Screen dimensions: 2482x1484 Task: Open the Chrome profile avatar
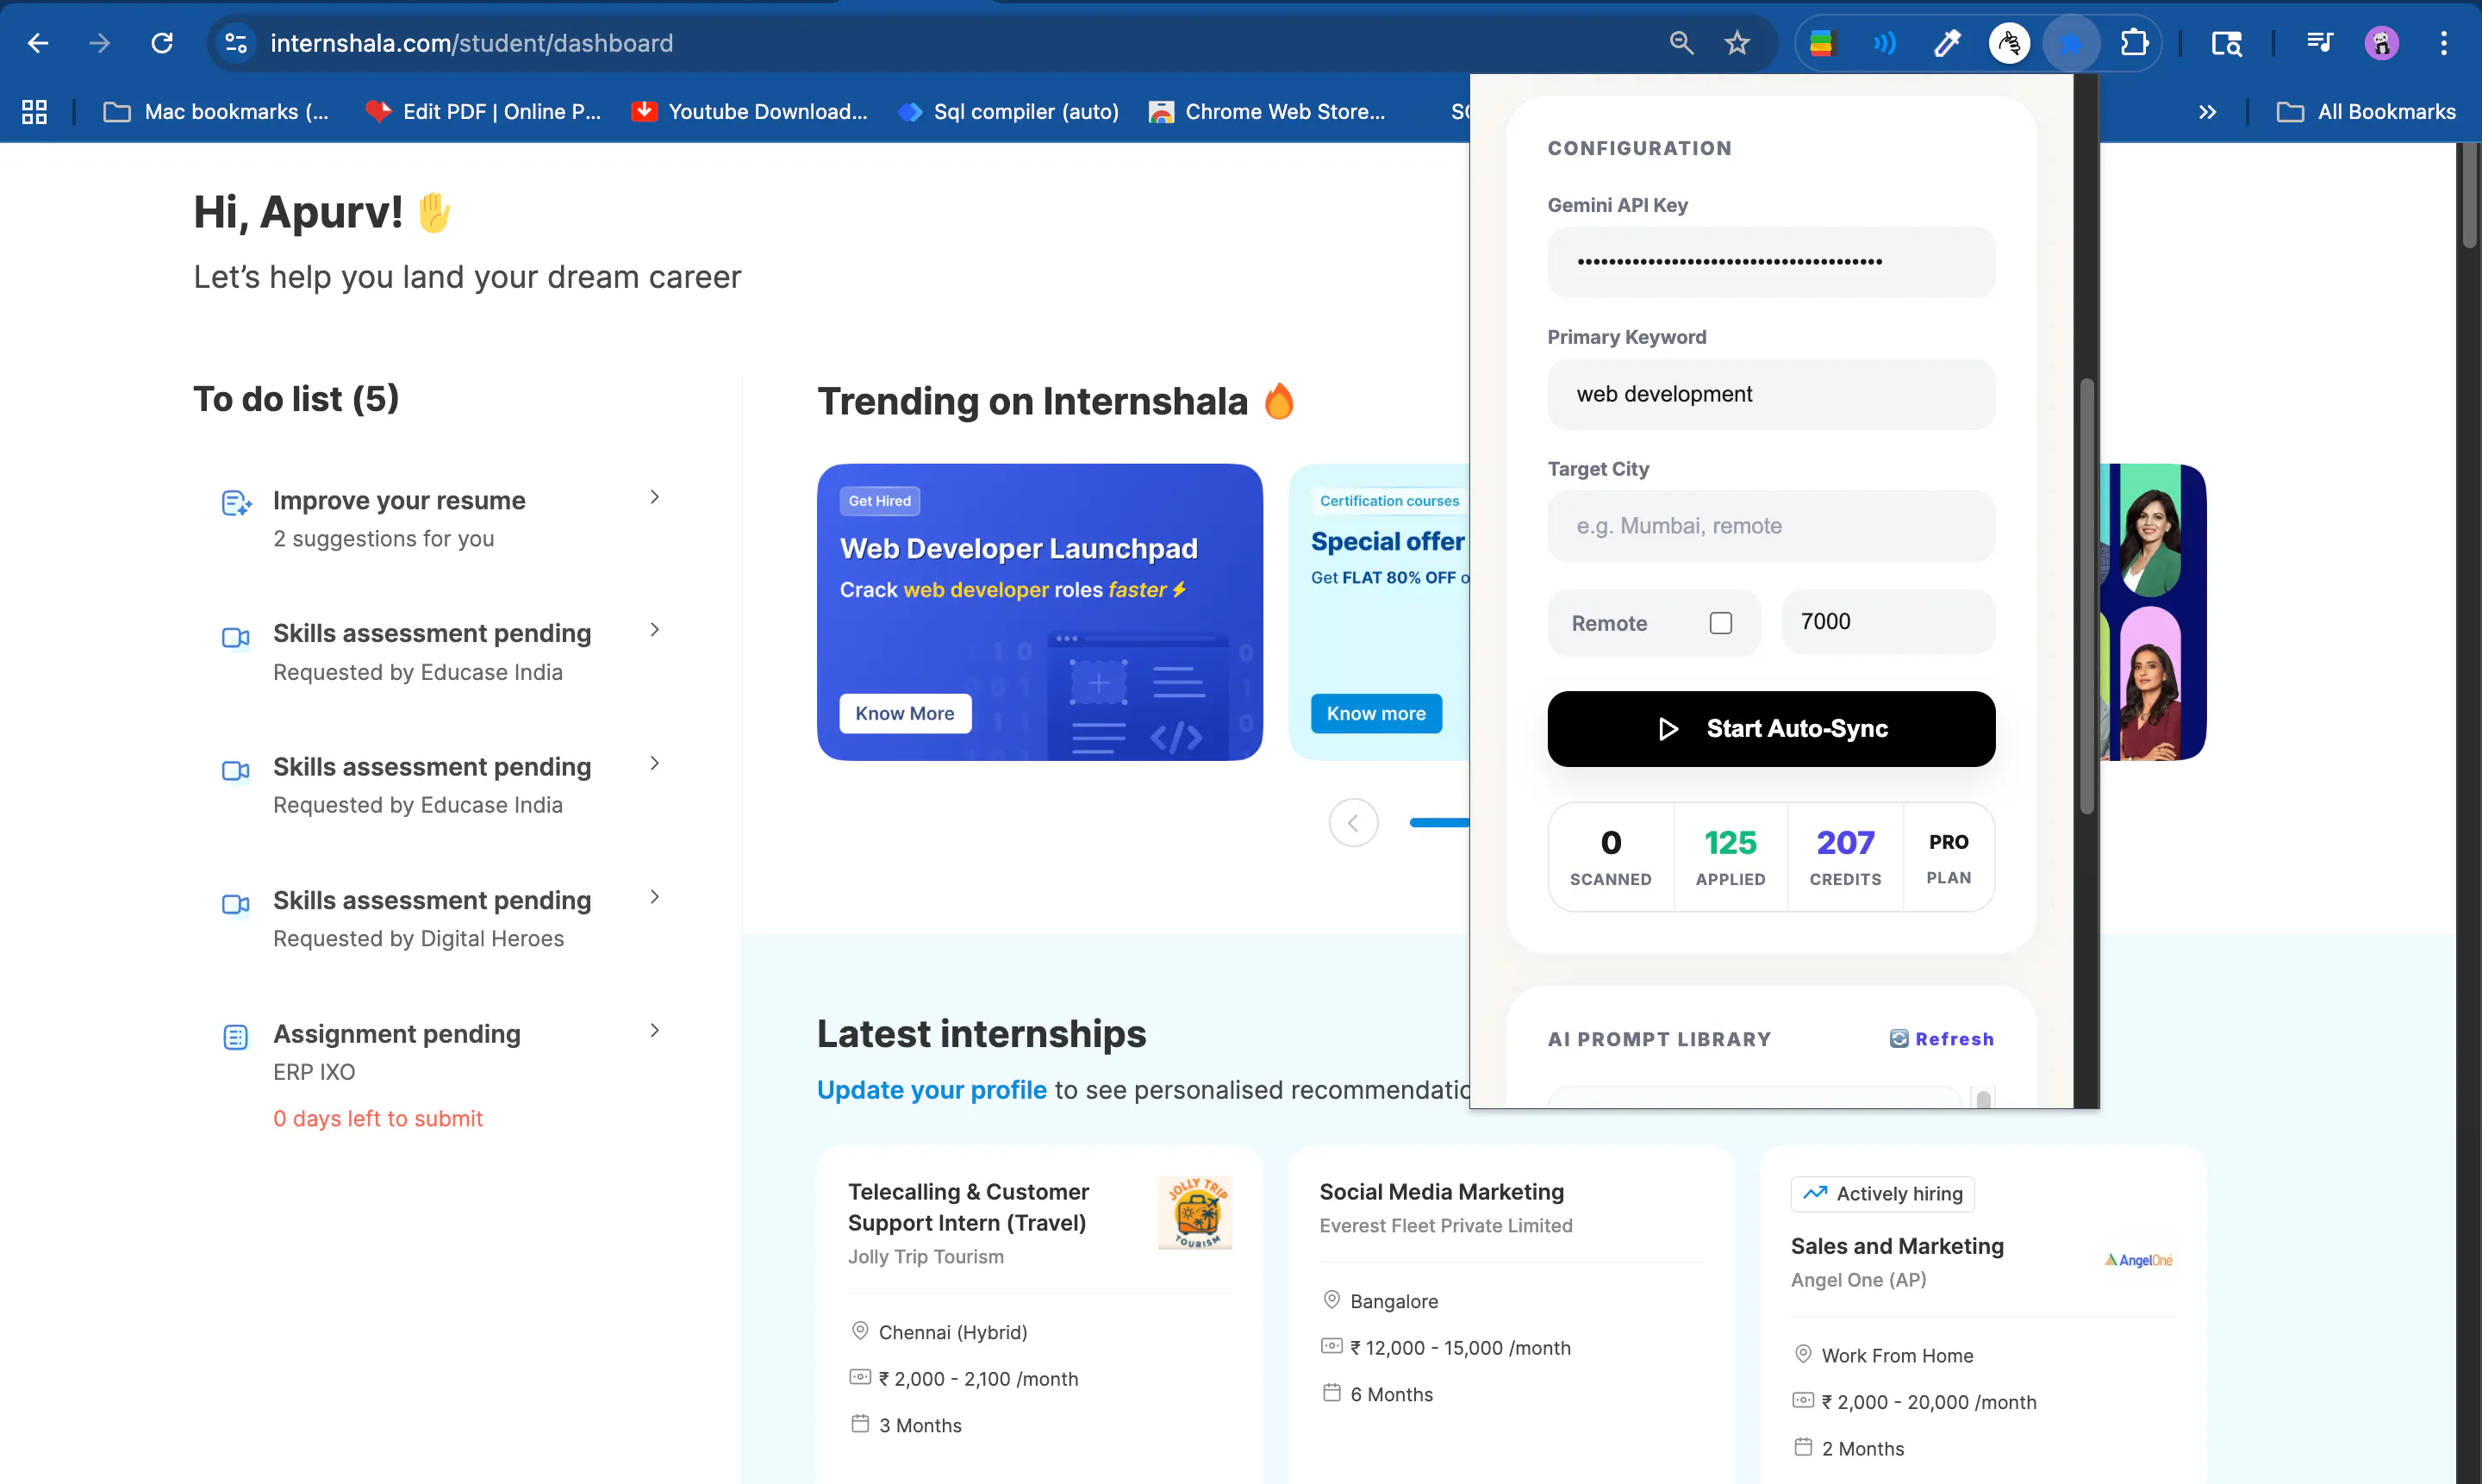click(x=2382, y=43)
